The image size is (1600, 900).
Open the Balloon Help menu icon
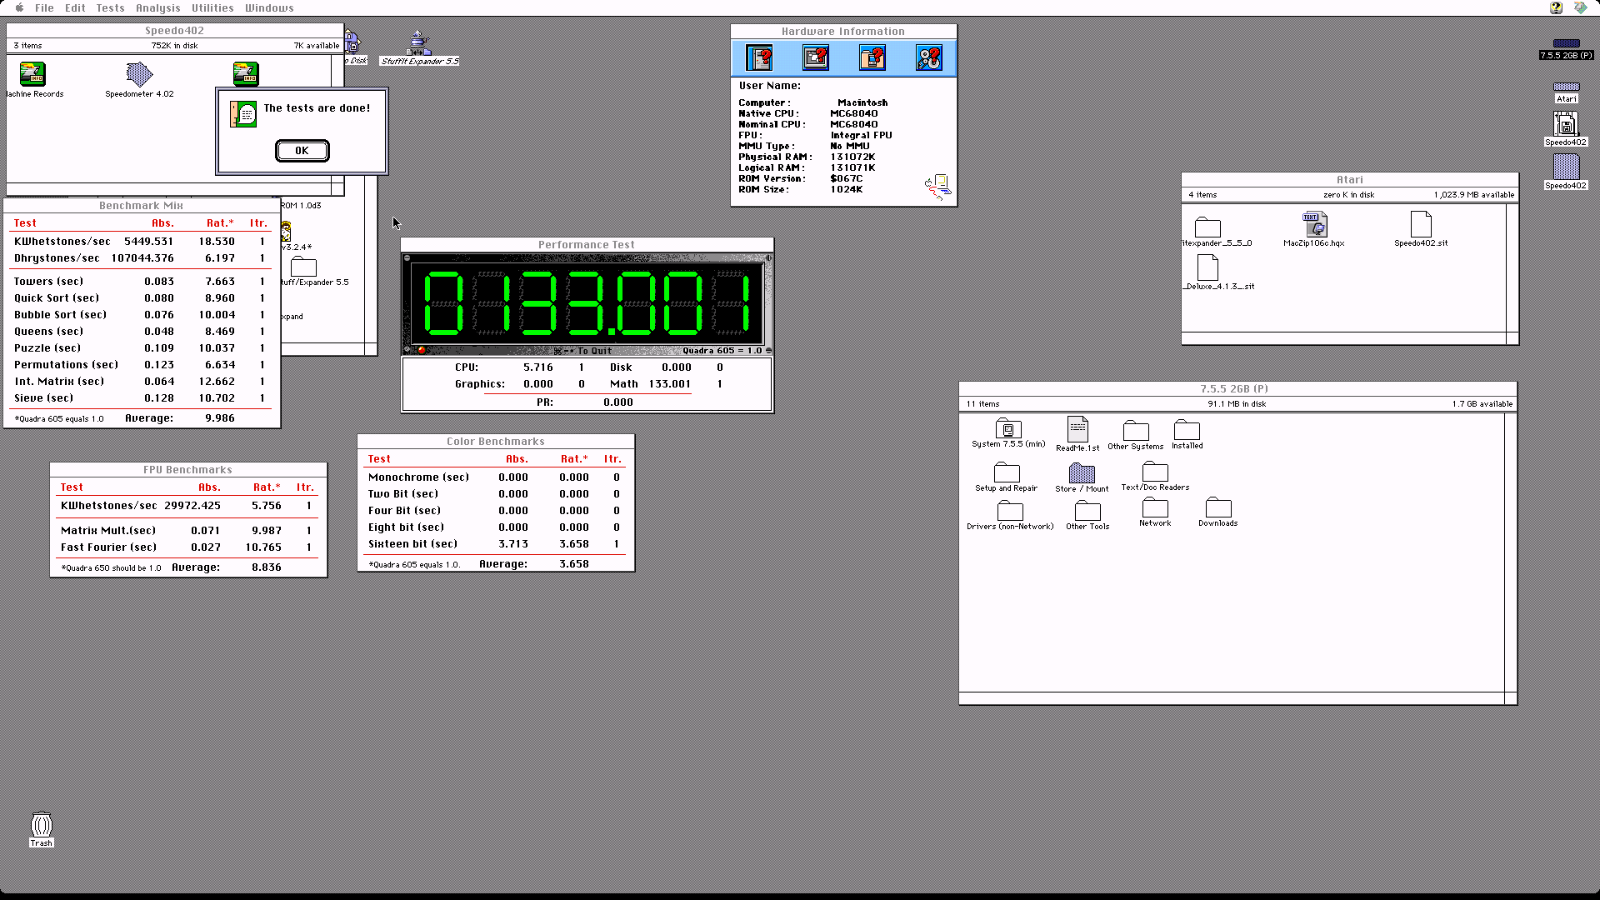coord(1556,8)
